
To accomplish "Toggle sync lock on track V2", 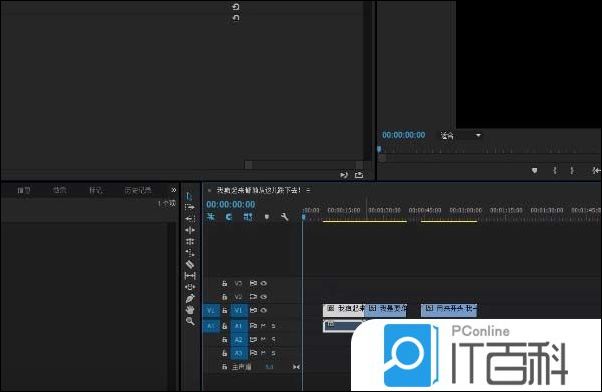I will pyautogui.click(x=253, y=297).
